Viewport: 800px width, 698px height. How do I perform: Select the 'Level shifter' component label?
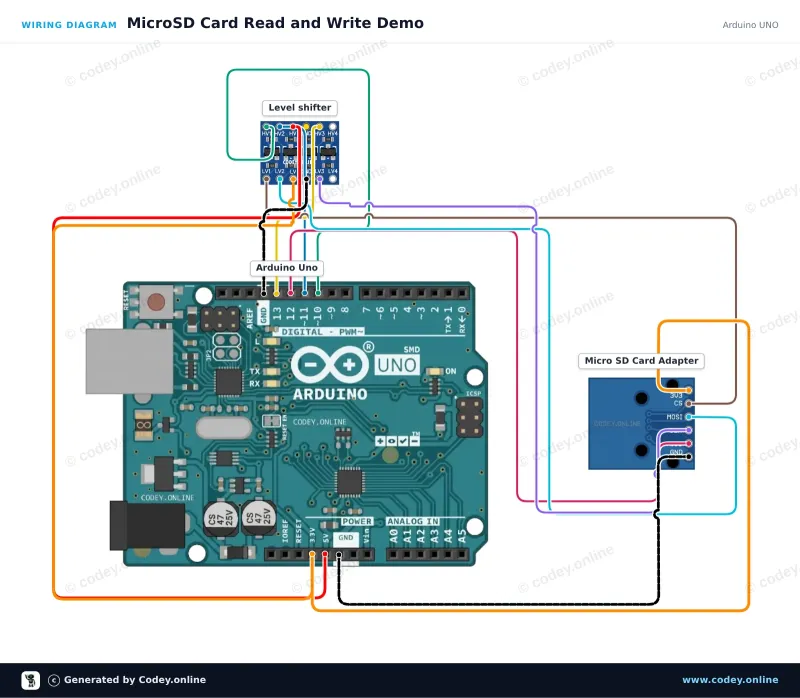click(x=299, y=108)
